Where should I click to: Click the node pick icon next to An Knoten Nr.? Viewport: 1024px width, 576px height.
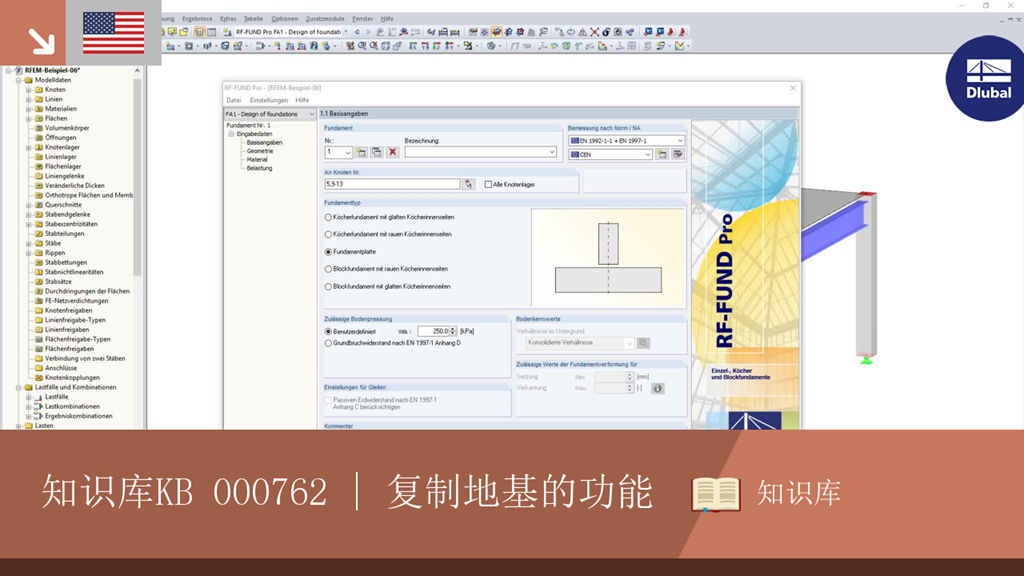click(x=468, y=184)
